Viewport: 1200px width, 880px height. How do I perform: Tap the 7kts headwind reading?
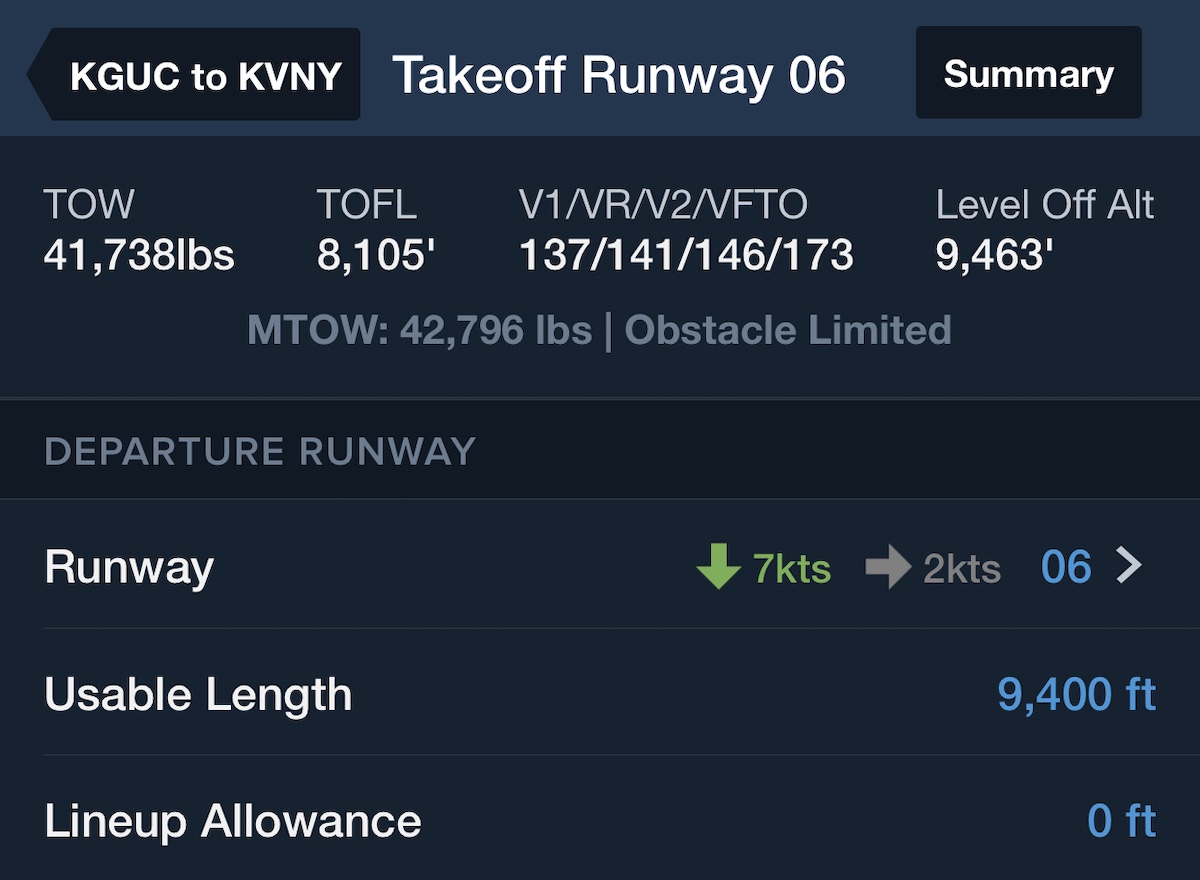tap(792, 568)
